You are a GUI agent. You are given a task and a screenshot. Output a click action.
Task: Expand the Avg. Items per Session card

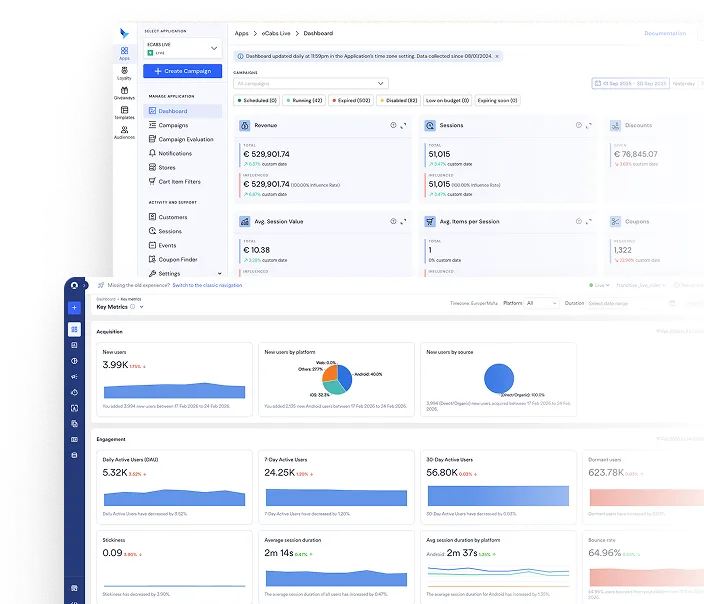(x=589, y=221)
